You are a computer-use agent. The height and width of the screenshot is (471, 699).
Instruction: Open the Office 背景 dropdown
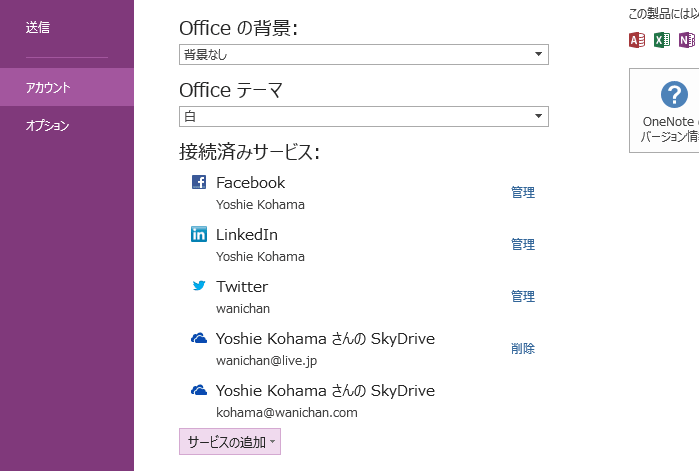coord(364,54)
